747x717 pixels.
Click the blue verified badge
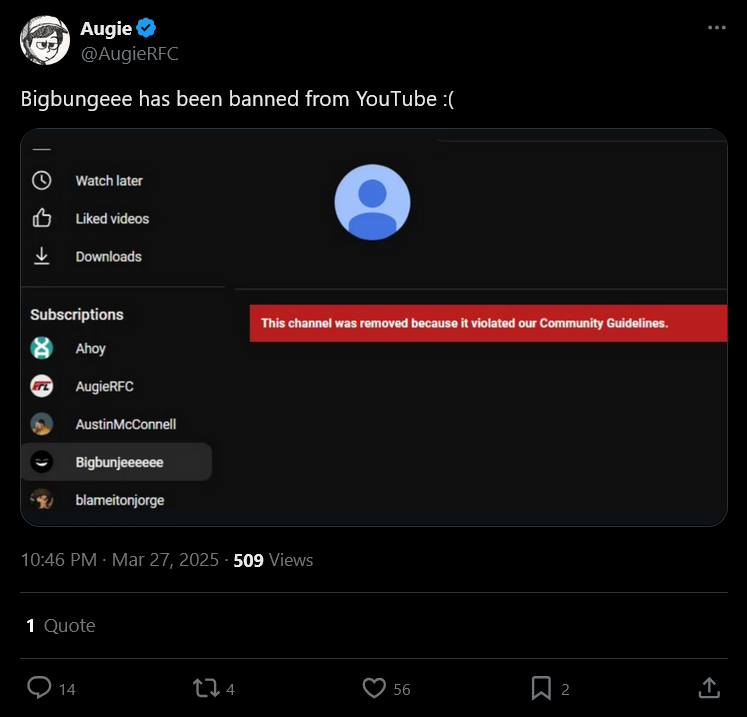146,28
